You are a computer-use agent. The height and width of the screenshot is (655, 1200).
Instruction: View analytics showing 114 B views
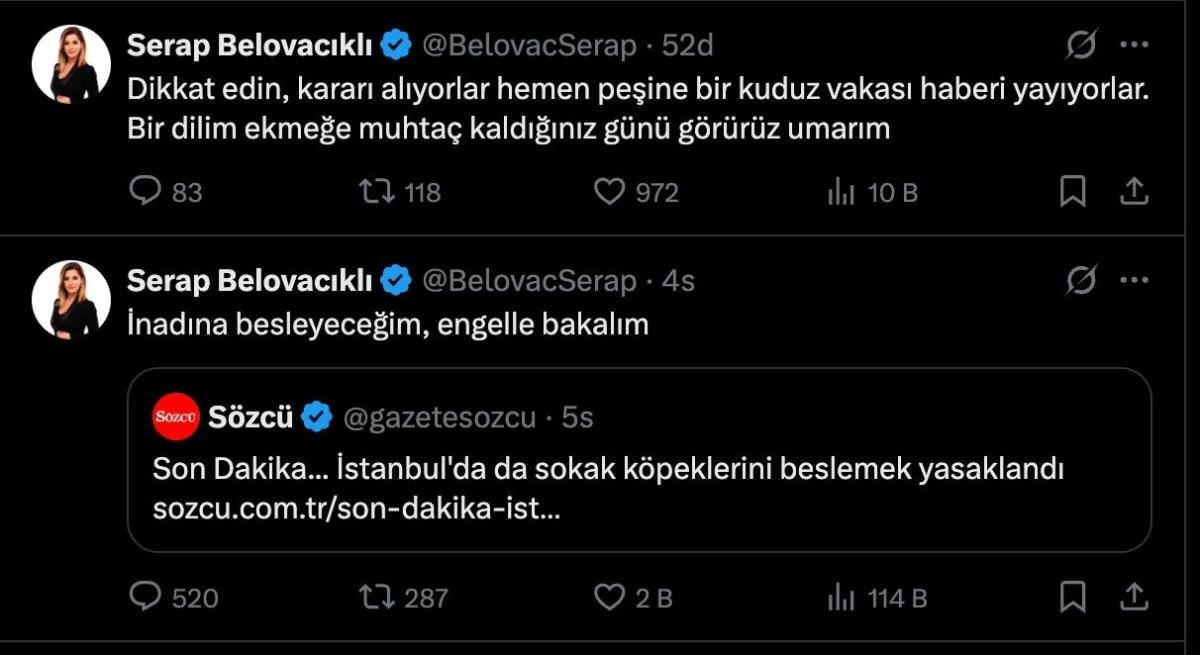(x=840, y=598)
